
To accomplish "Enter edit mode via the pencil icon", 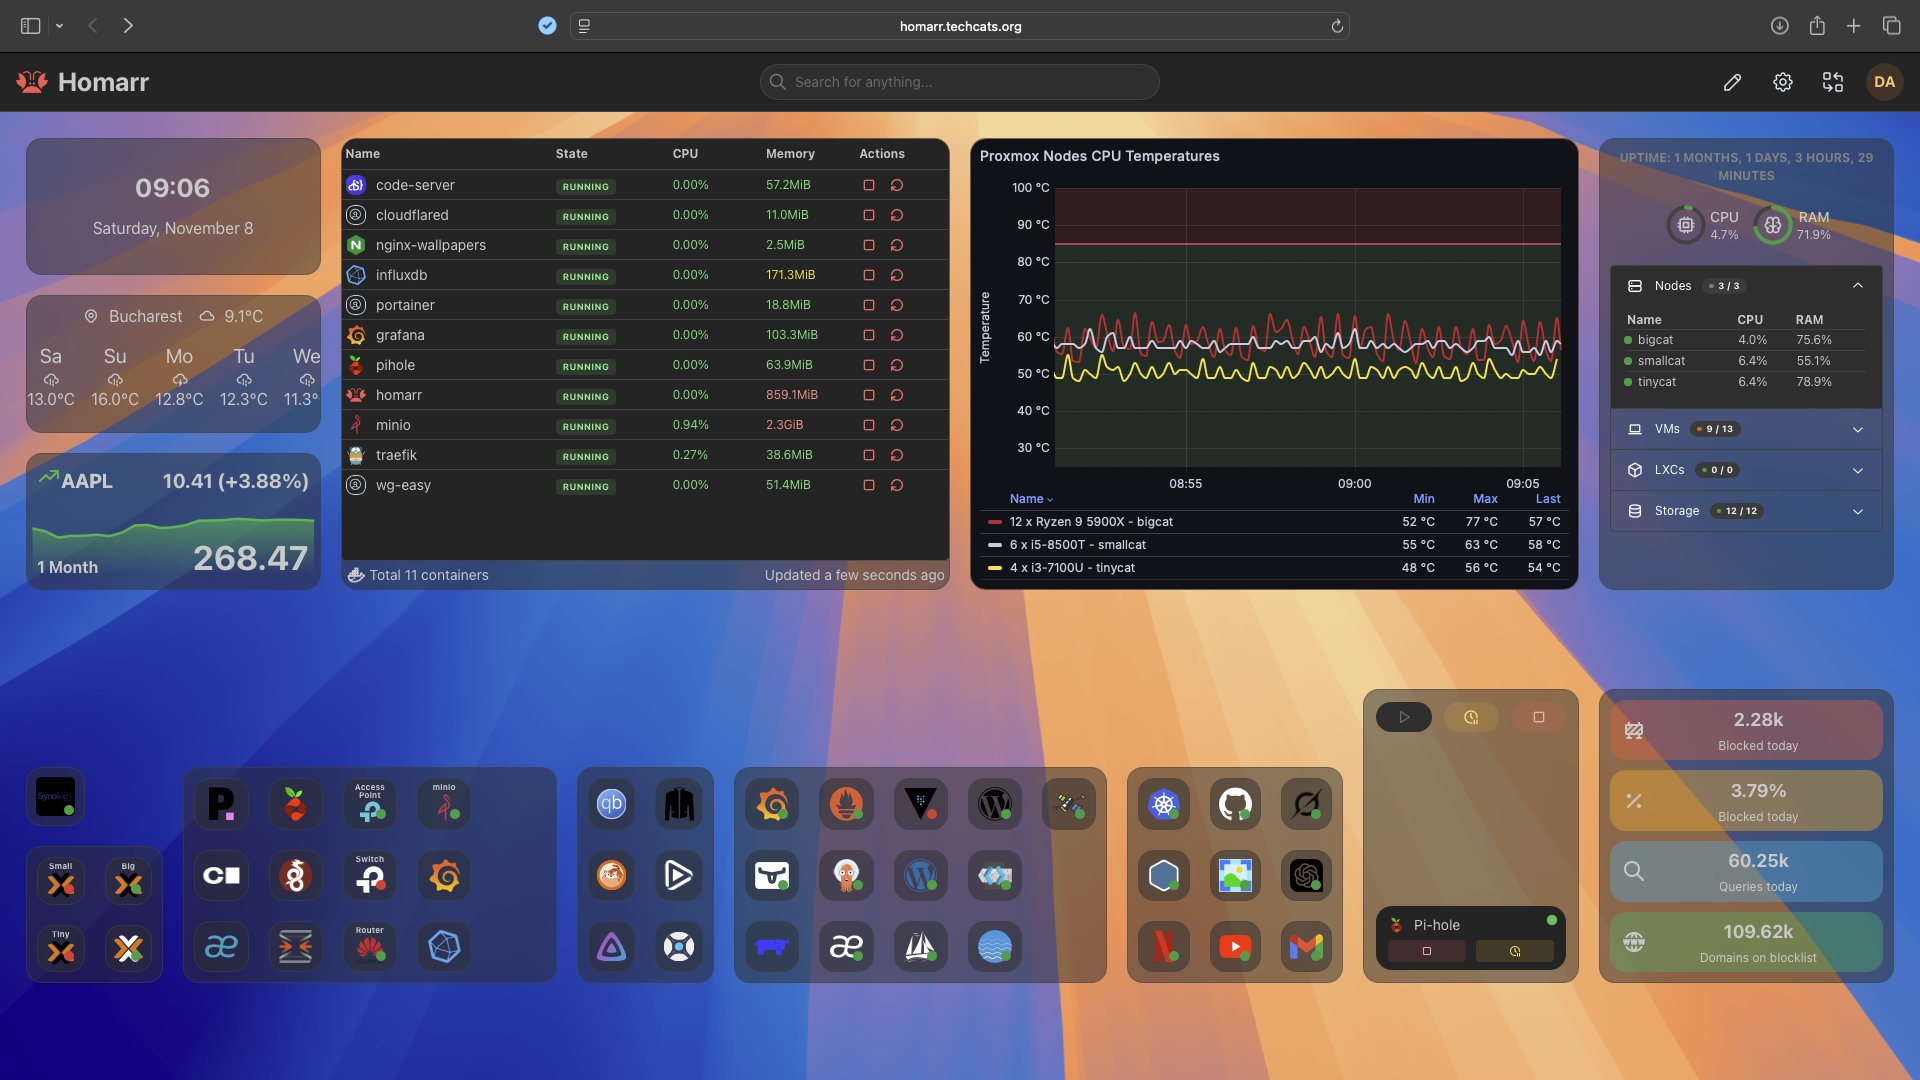I will pyautogui.click(x=1732, y=82).
